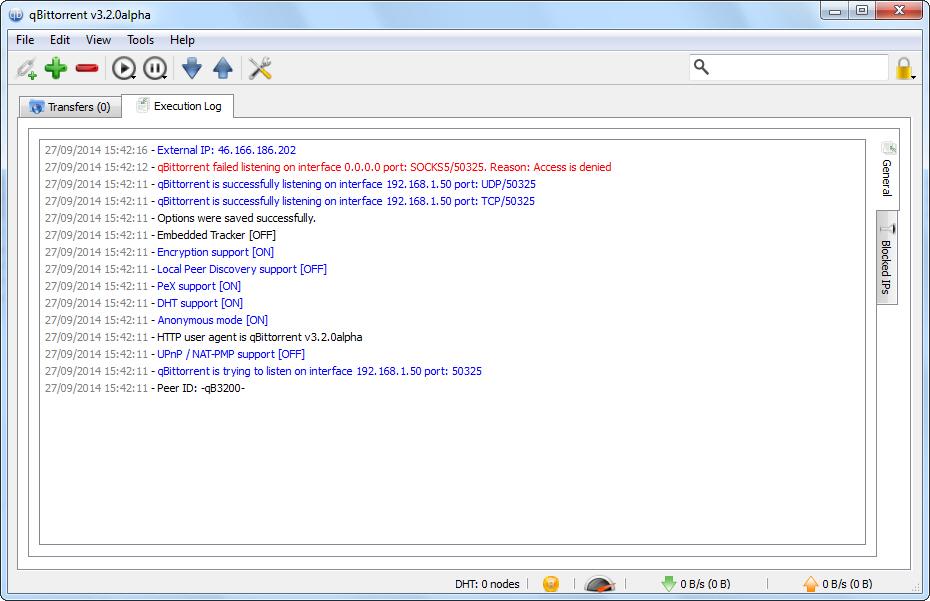The height and width of the screenshot is (601, 930).
Task: Click the search magnifier icon
Action: tap(701, 67)
